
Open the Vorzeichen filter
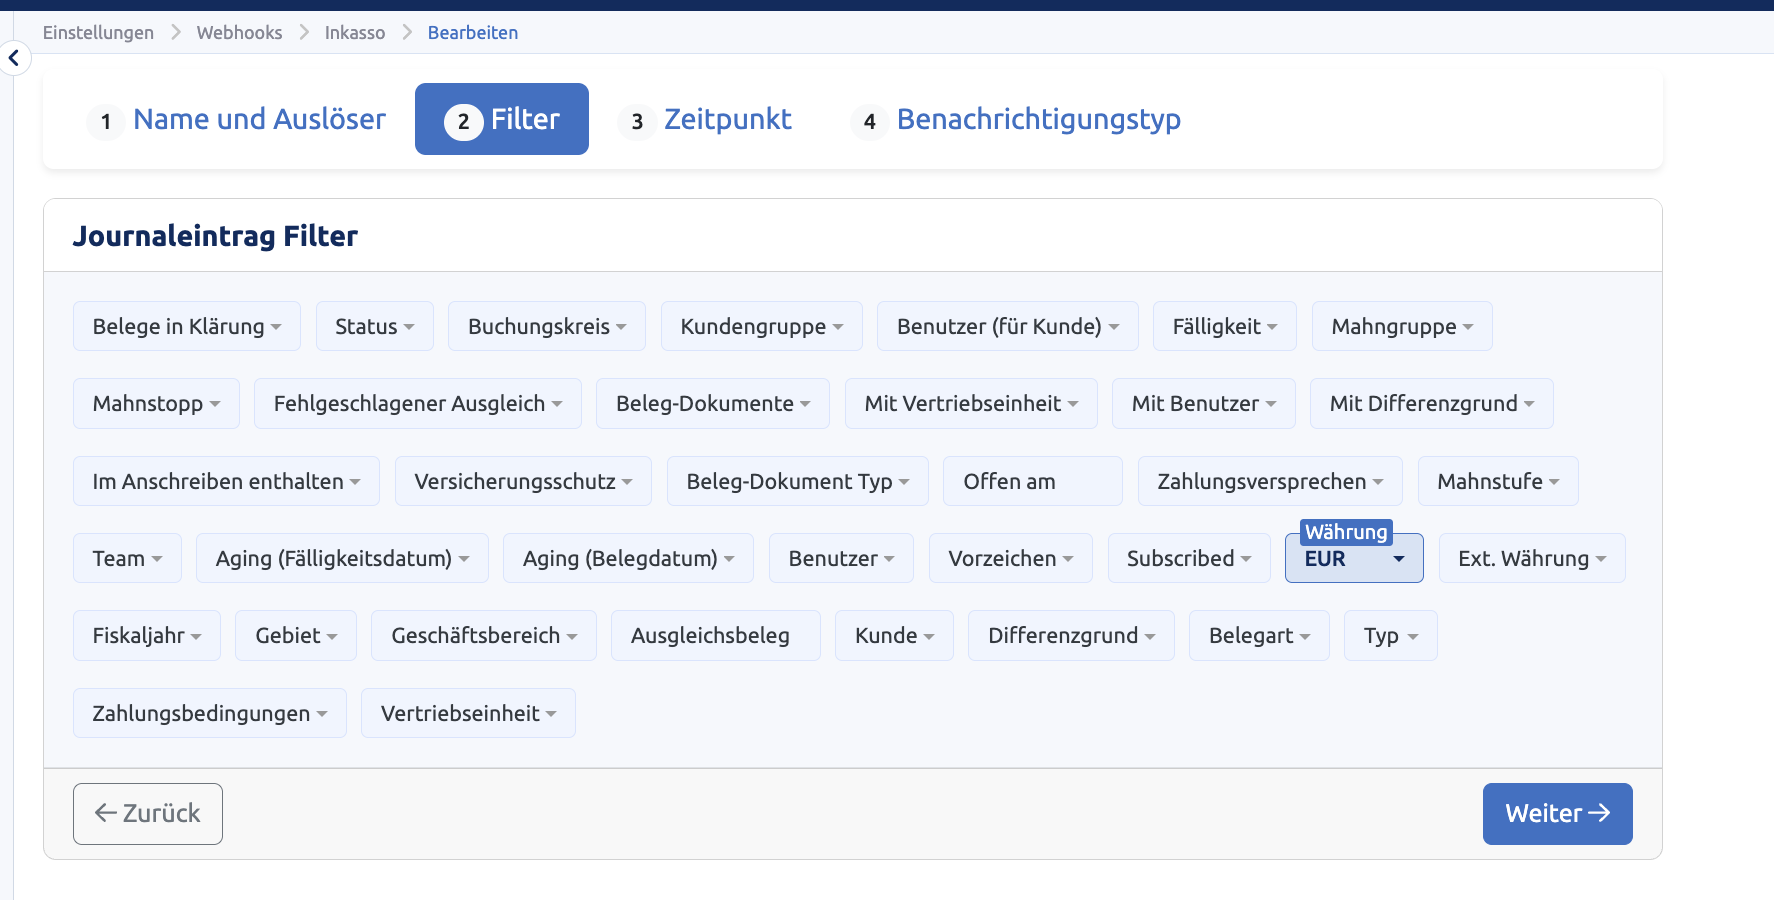1011,558
